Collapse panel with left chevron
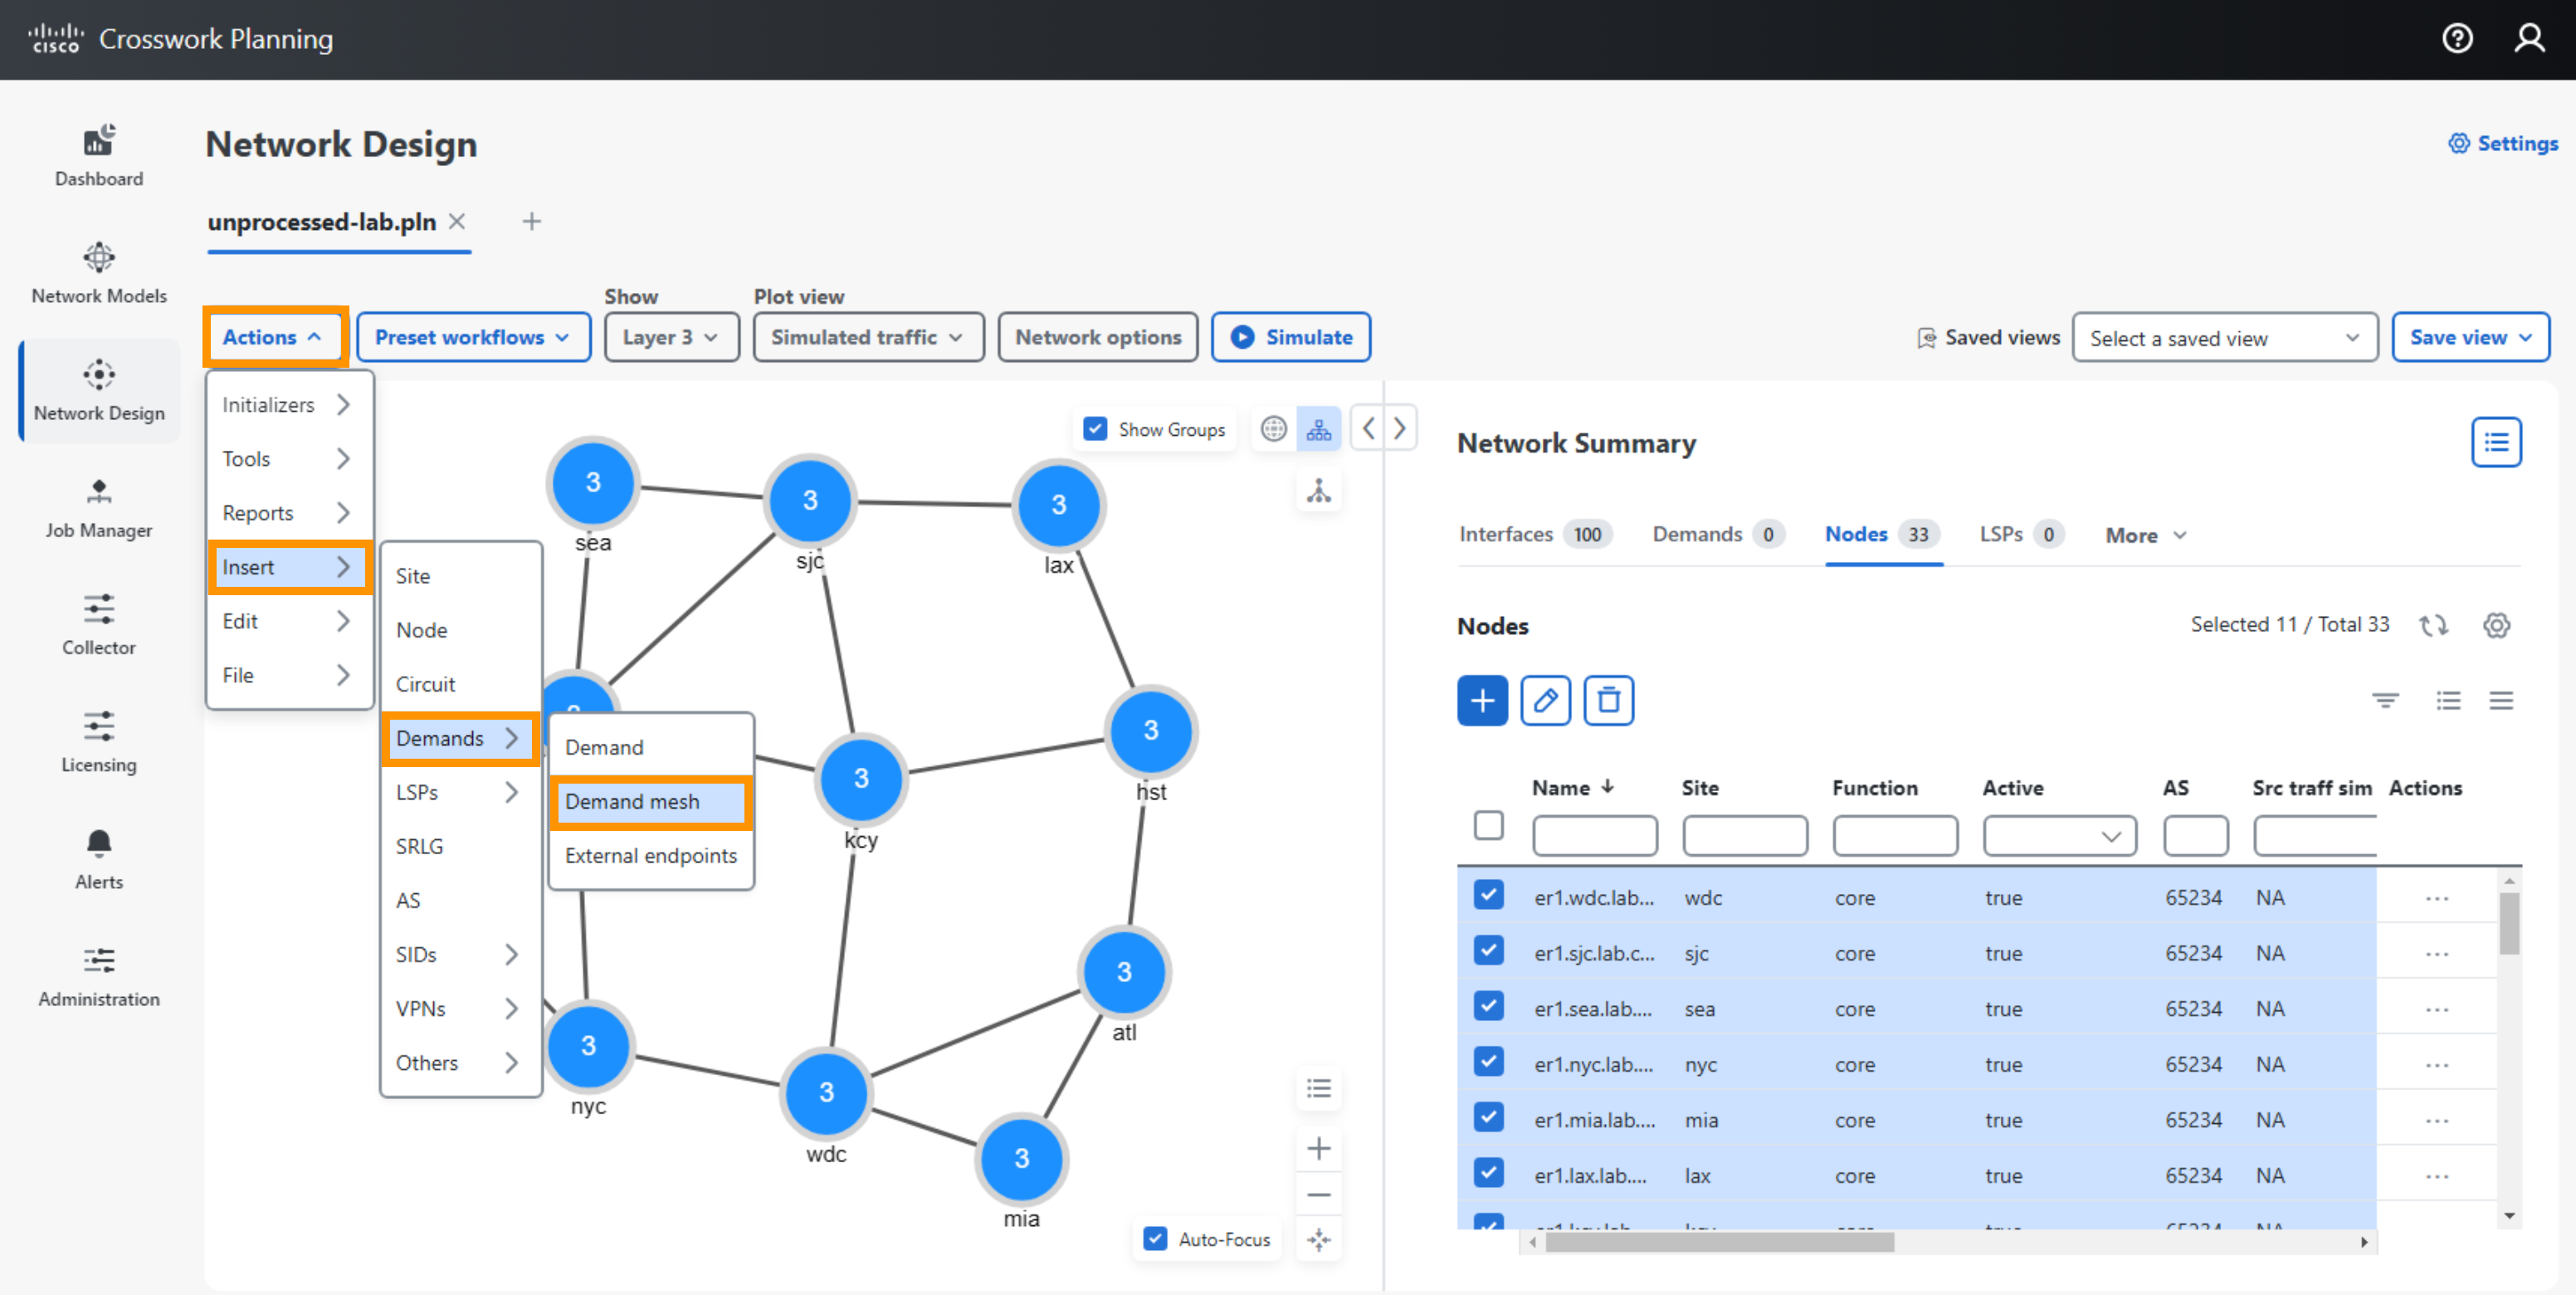2576x1295 pixels. pyautogui.click(x=1368, y=429)
